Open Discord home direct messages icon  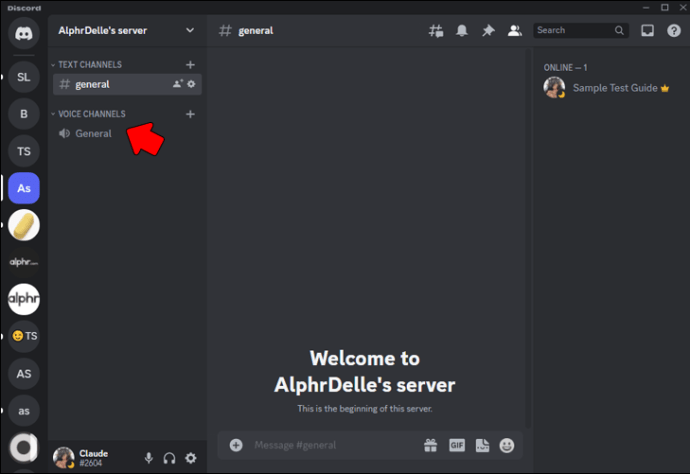(24, 33)
